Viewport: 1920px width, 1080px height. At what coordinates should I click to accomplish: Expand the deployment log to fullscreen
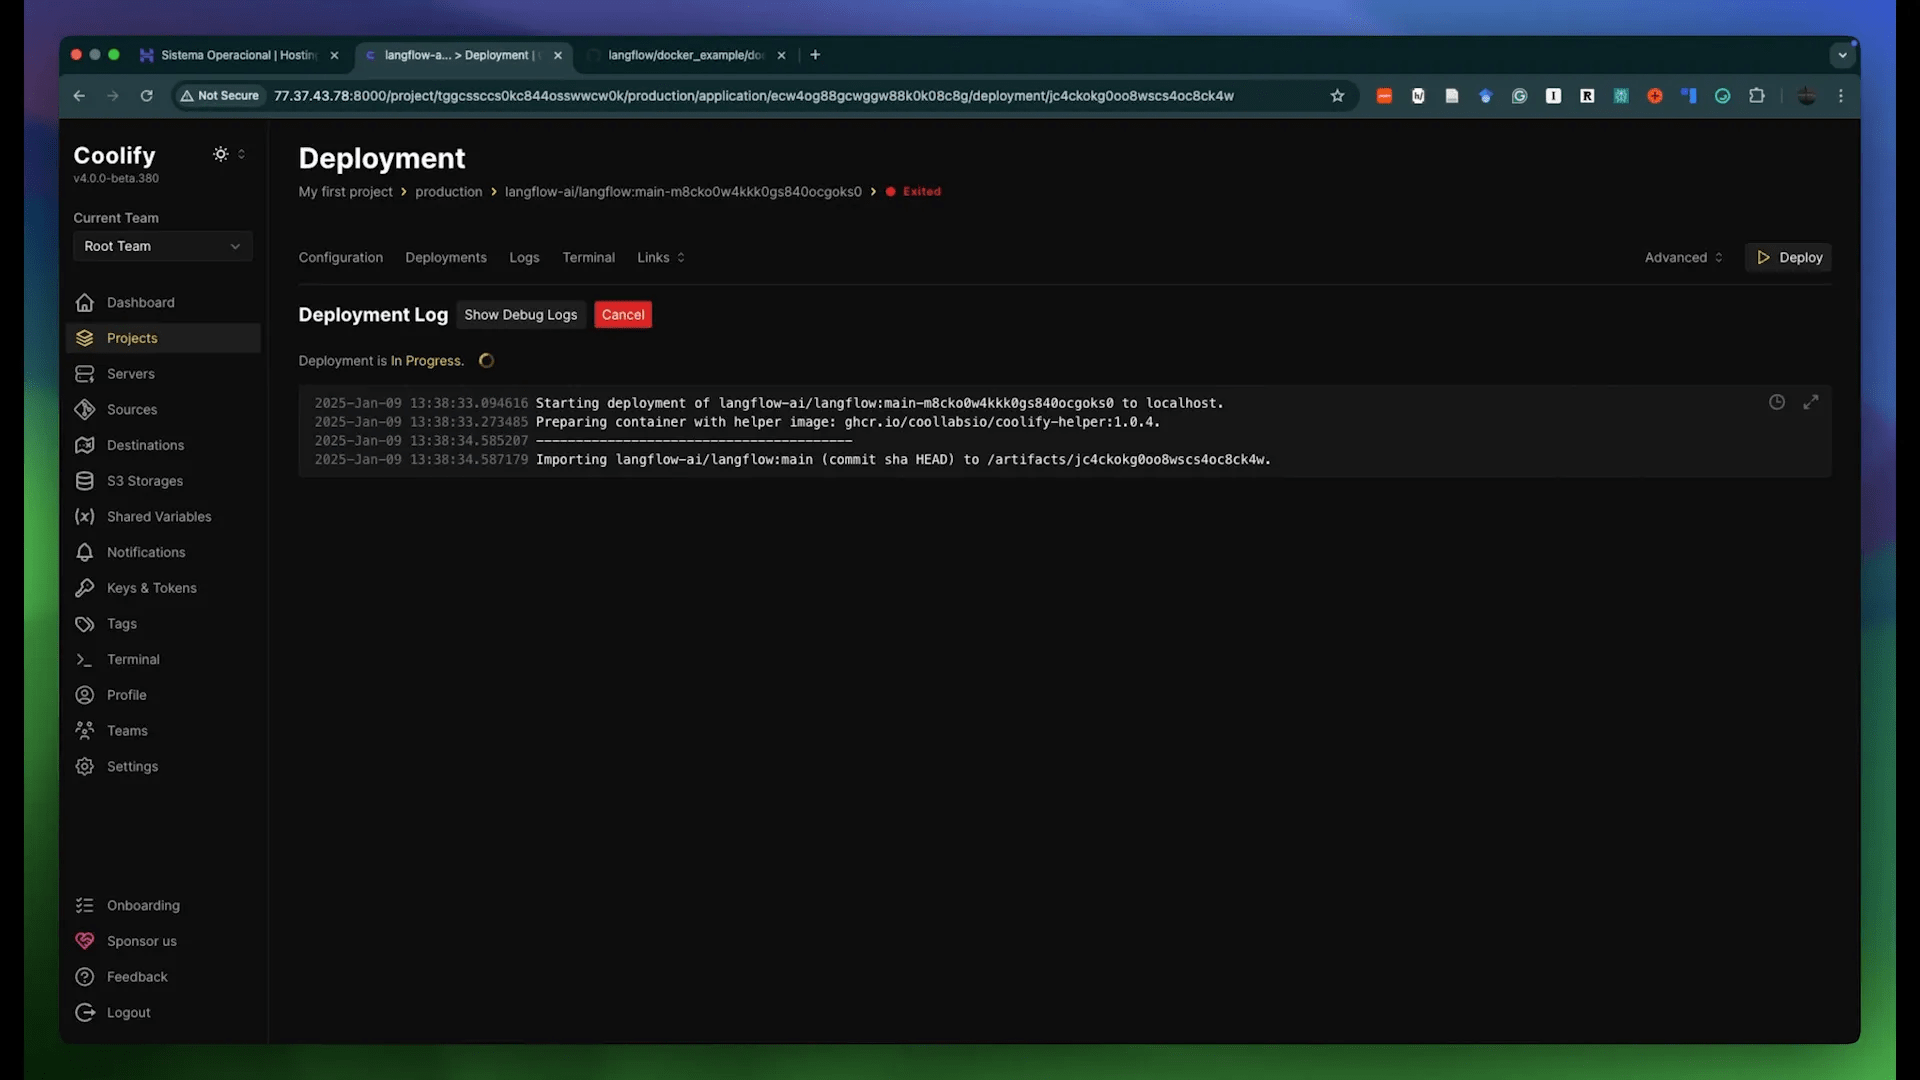pos(1811,402)
